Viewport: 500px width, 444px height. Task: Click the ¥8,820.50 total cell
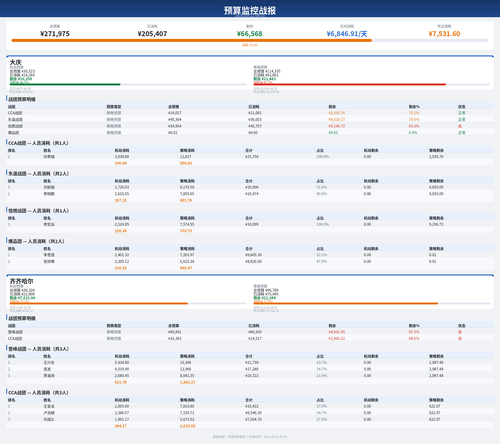click(253, 261)
